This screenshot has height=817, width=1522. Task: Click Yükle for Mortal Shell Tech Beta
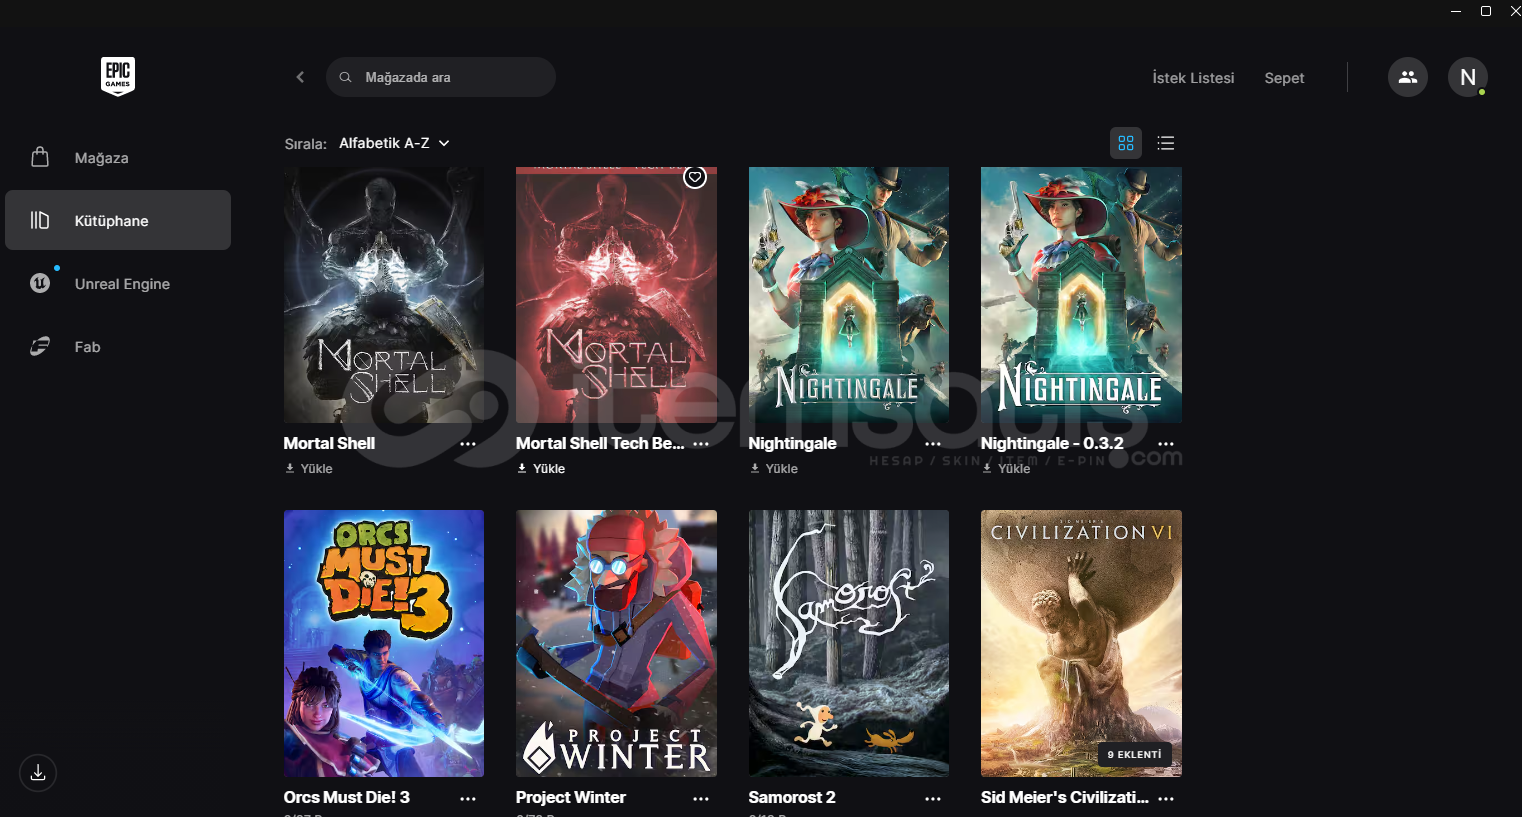point(541,468)
